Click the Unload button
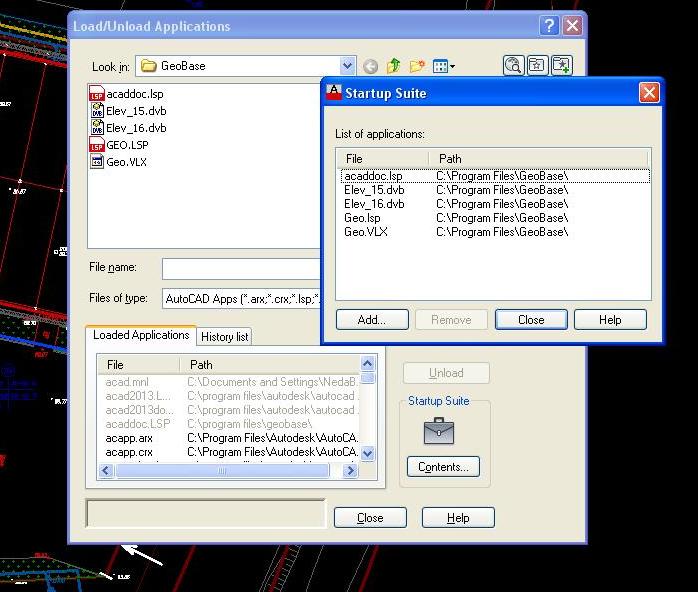The width and height of the screenshot is (698, 592). 446,373
